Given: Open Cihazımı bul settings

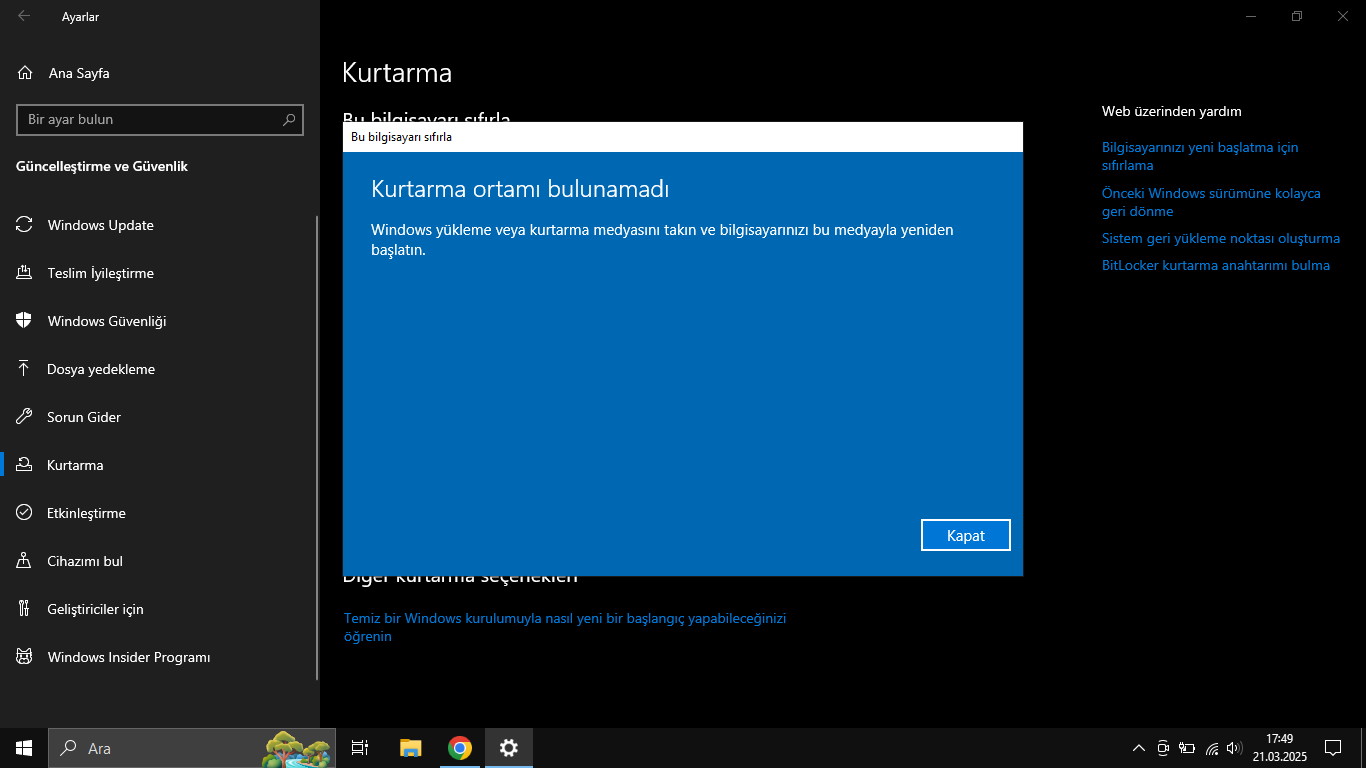Looking at the screenshot, I should 158,561.
